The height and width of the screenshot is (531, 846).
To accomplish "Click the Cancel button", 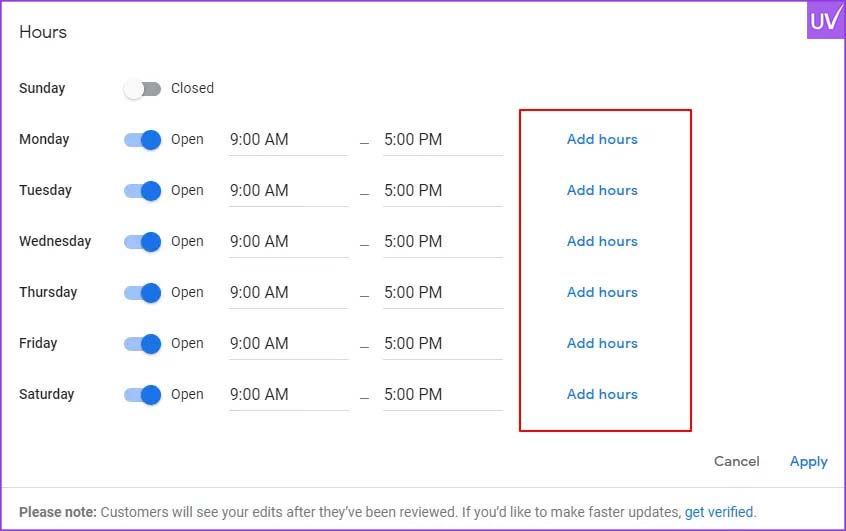I will click(x=736, y=461).
